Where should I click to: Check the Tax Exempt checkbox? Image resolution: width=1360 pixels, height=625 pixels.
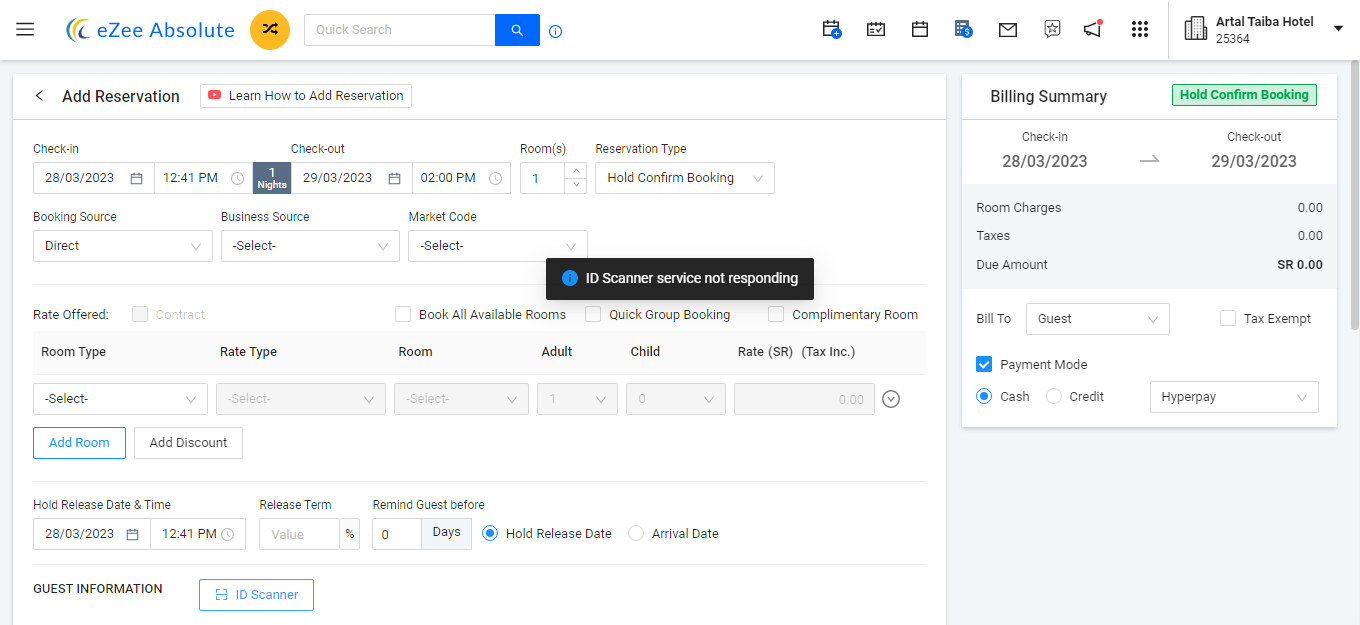pos(1228,319)
